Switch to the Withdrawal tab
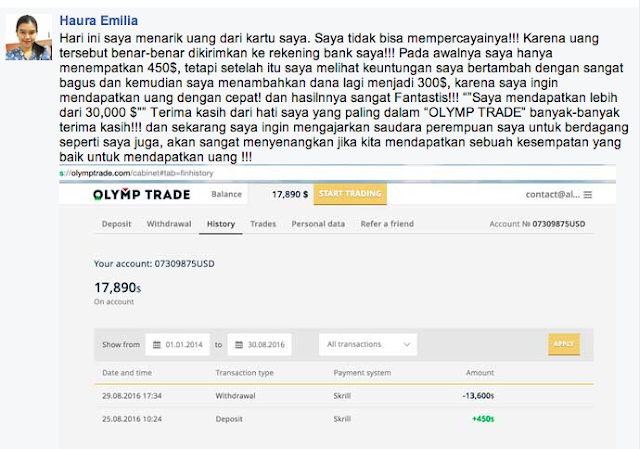 pyautogui.click(x=169, y=224)
